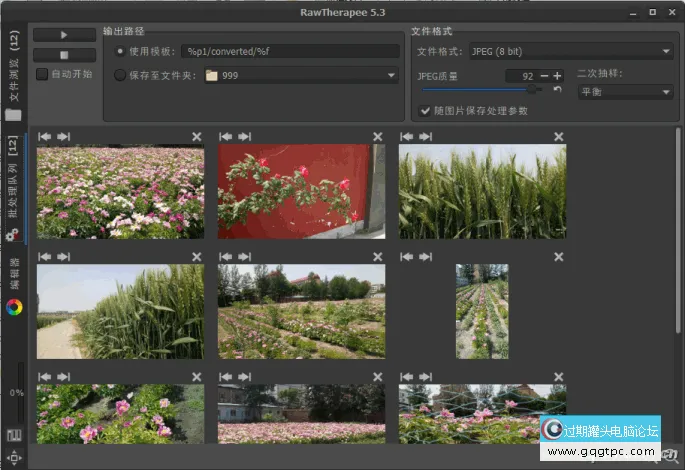685x470 pixels.
Task: Stop queue processing with the stop button
Action: [x=64, y=54]
